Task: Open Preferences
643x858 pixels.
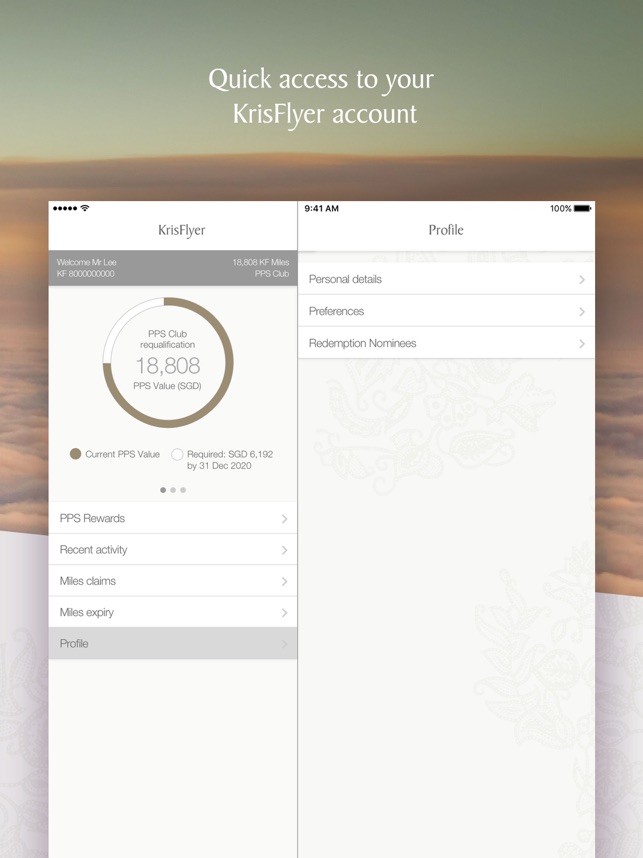Action: [x=447, y=311]
